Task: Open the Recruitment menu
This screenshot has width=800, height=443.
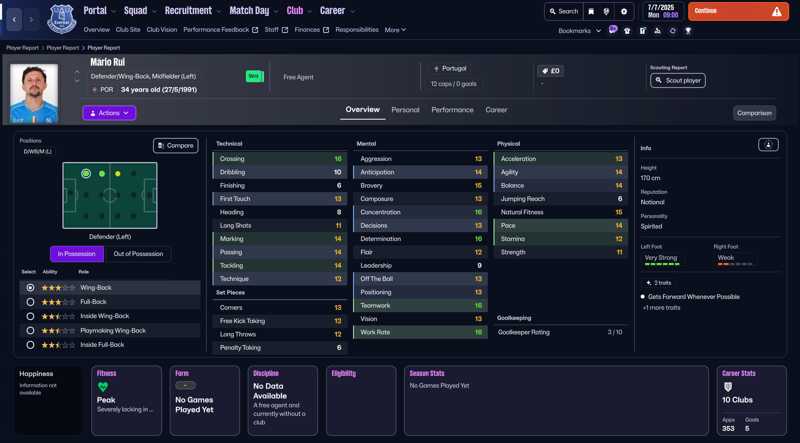Action: click(x=192, y=11)
